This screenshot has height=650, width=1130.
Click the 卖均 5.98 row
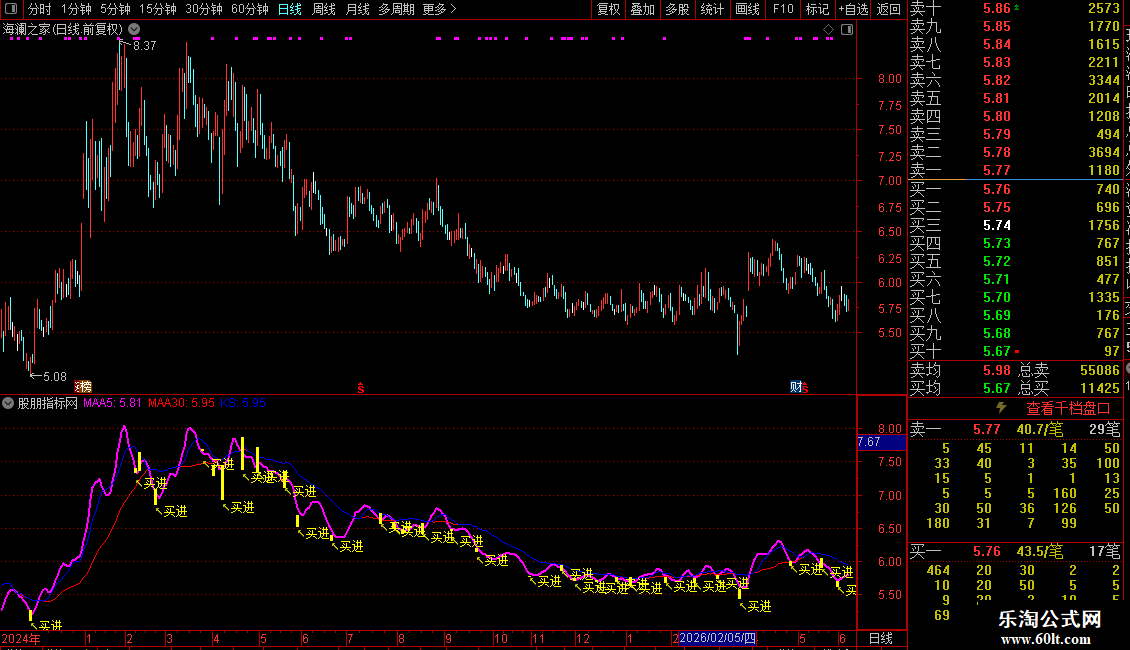(961, 370)
